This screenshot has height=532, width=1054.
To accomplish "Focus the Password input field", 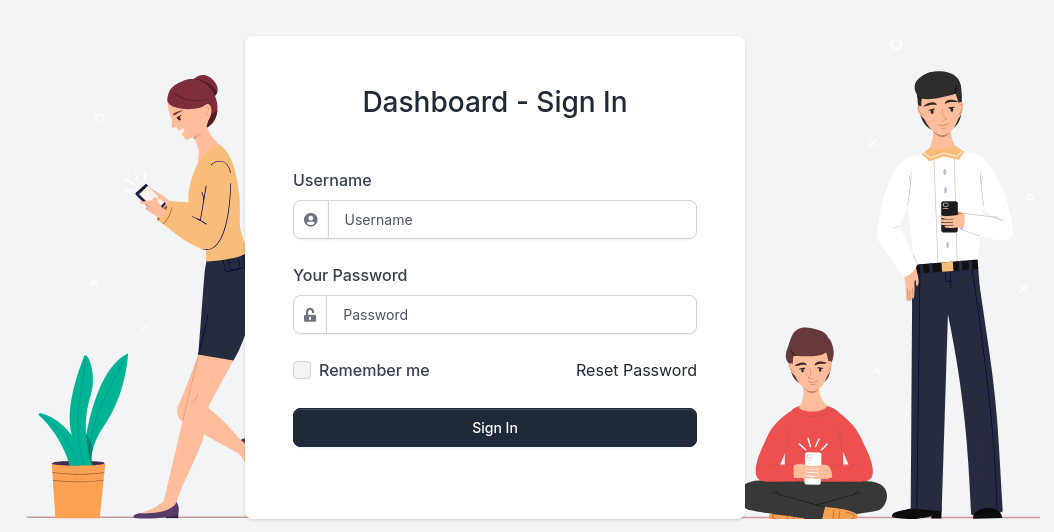I will pyautogui.click(x=512, y=315).
